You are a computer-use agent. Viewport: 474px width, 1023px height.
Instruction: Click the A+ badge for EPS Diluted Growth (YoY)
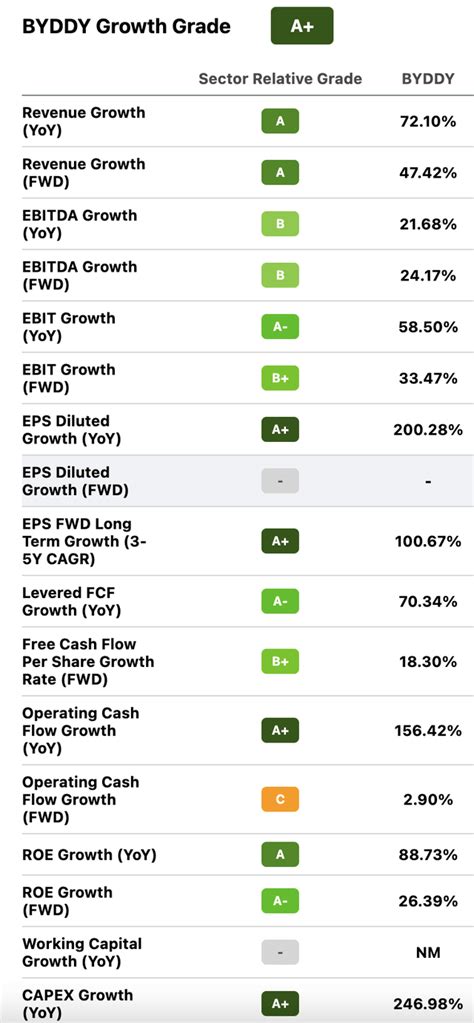click(x=280, y=429)
